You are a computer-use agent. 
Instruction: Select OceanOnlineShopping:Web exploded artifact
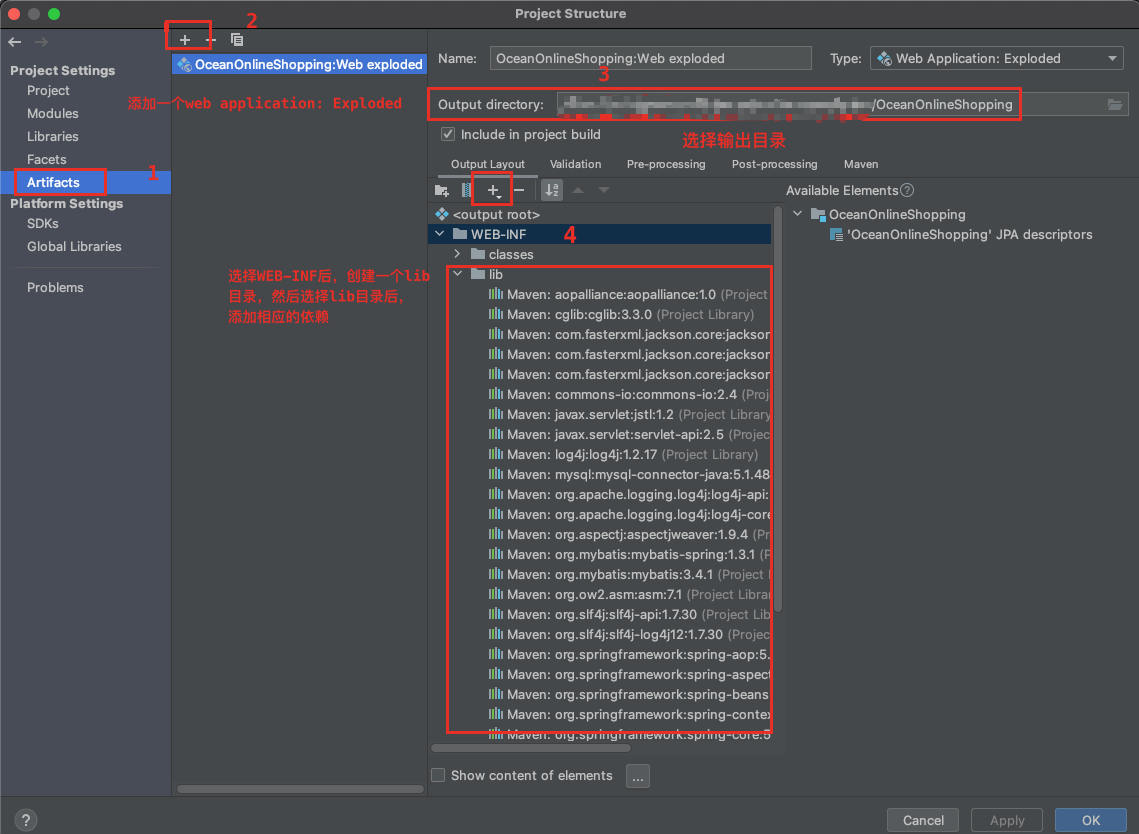click(x=299, y=65)
